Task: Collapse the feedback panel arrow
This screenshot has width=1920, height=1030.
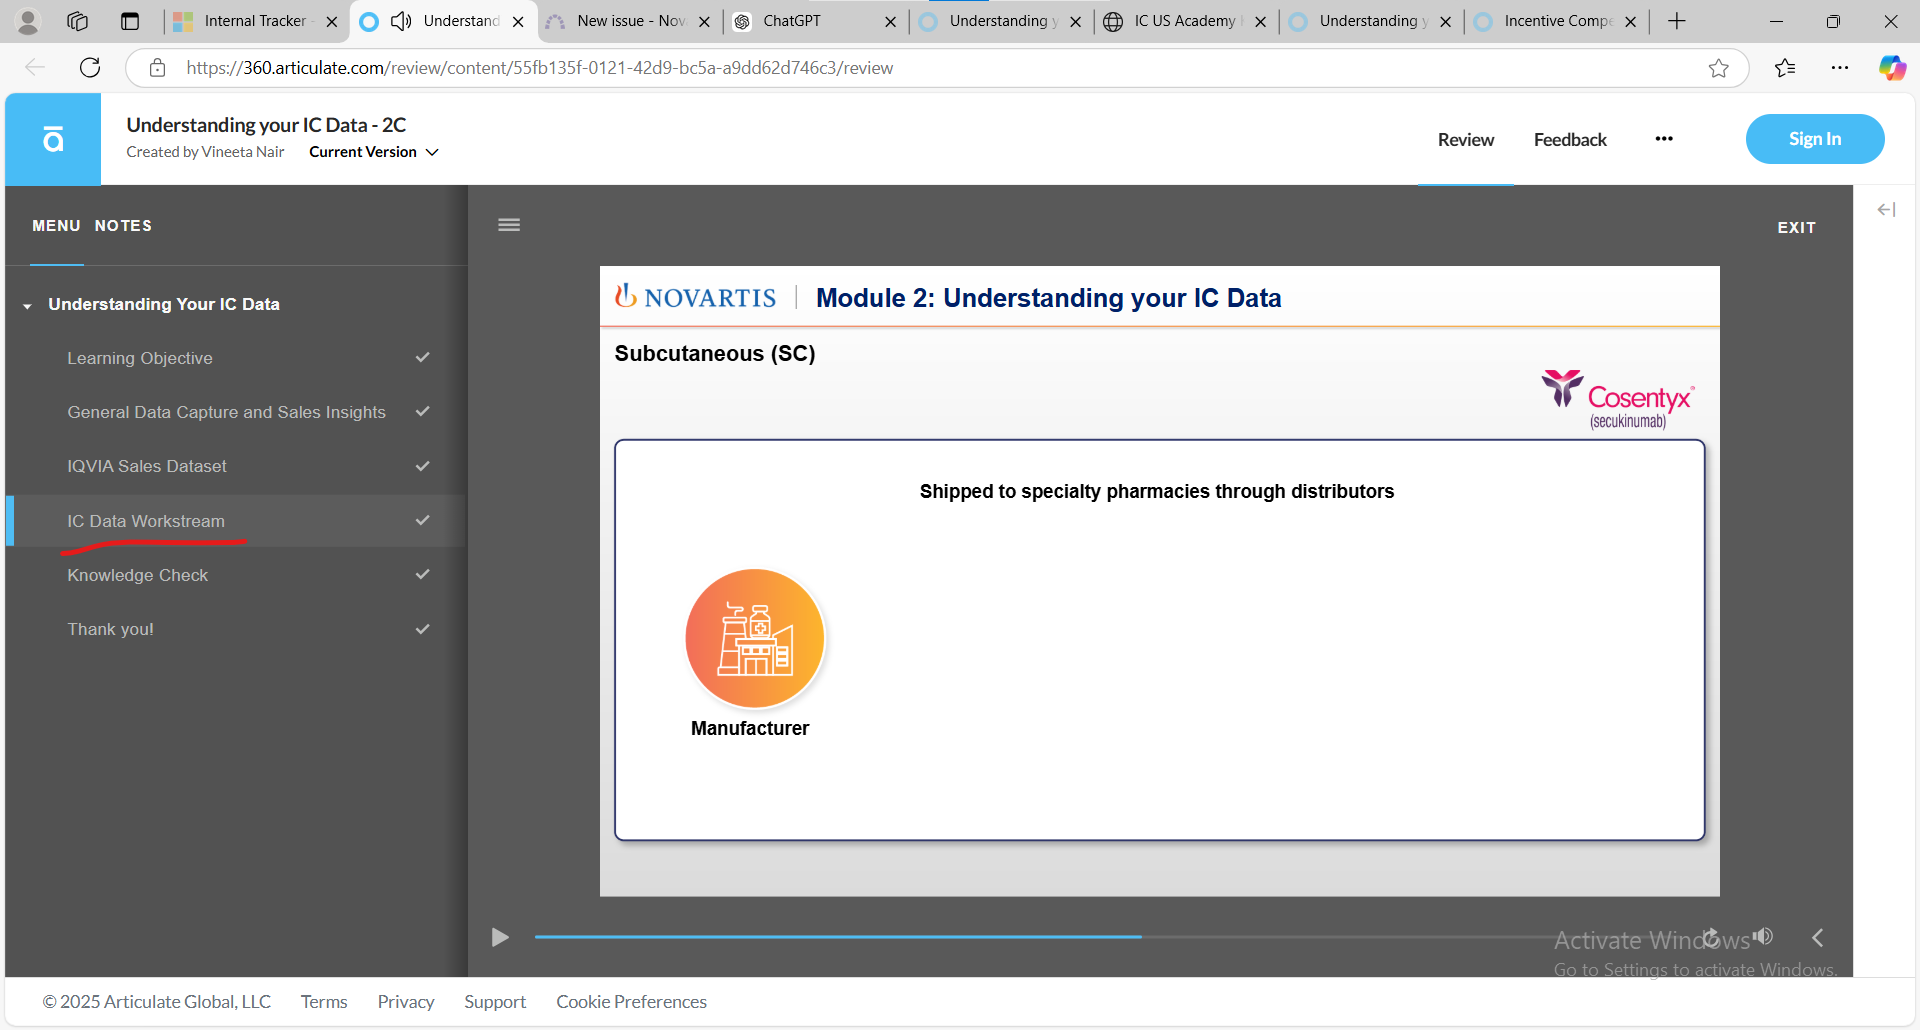Action: [1886, 209]
